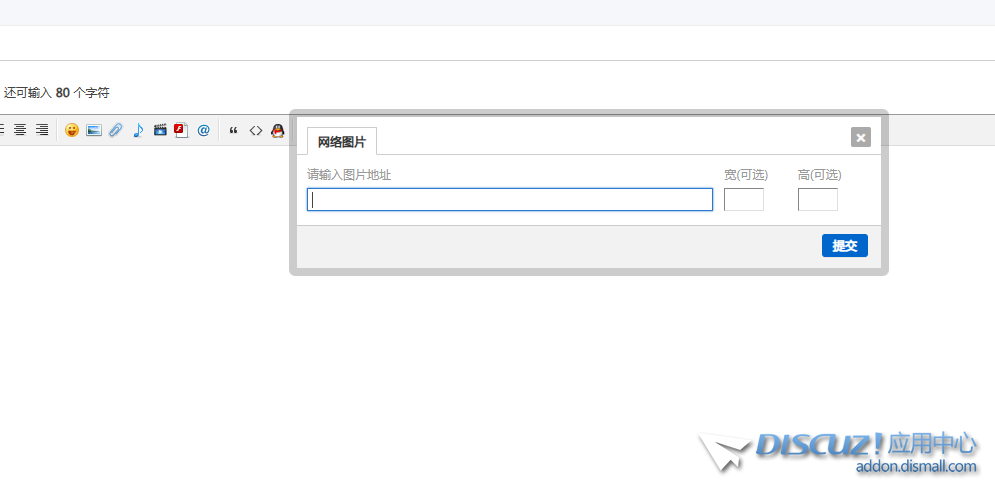The height and width of the screenshot is (492, 995).
Task: Select the 网络图片 tab
Action: click(x=342, y=142)
